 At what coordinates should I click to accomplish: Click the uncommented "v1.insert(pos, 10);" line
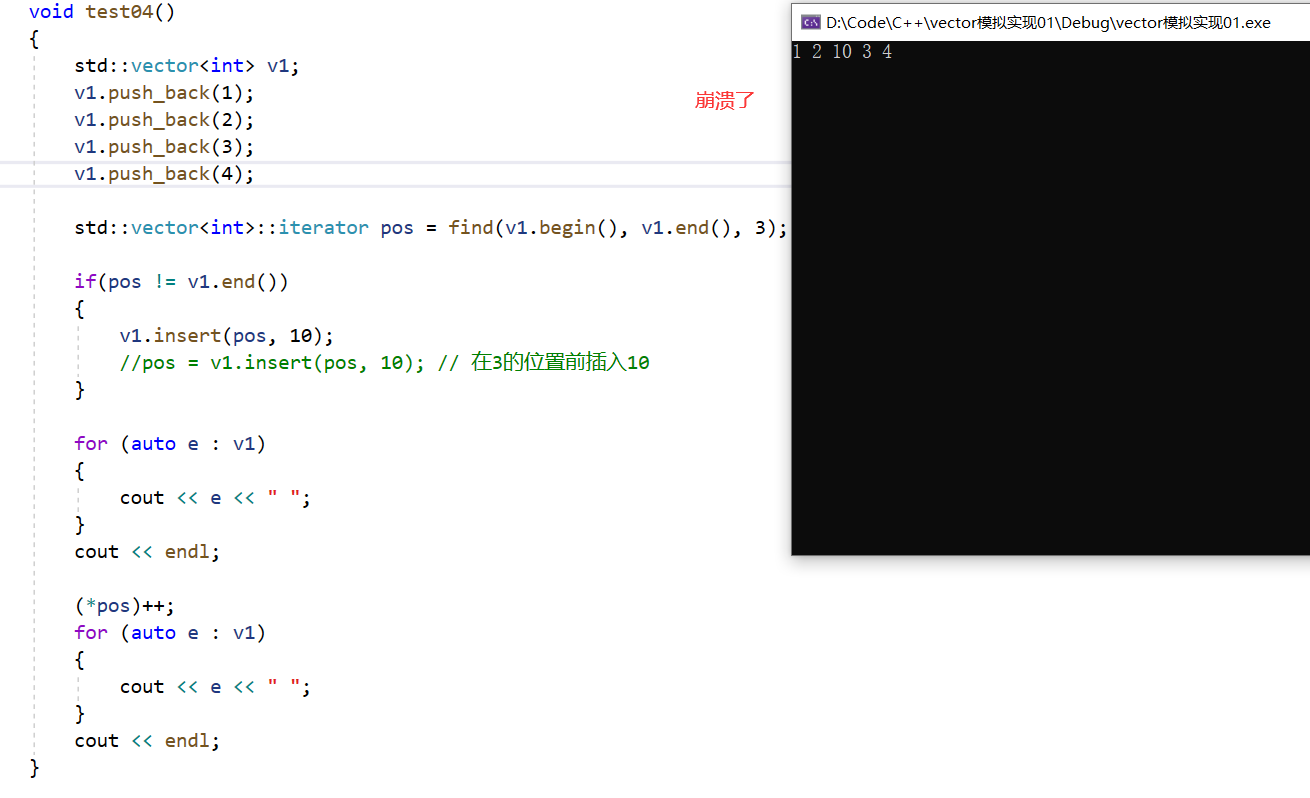click(227, 336)
